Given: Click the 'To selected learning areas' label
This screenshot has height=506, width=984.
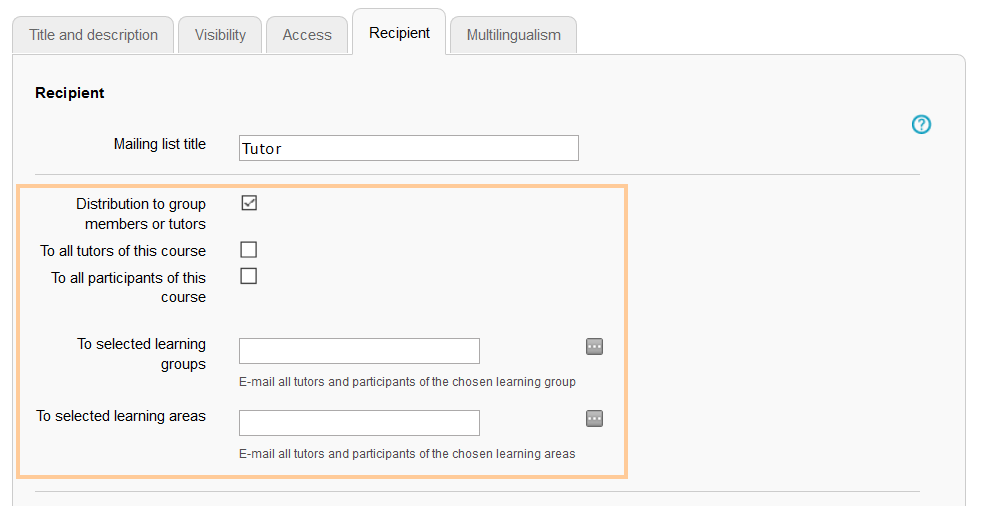Looking at the screenshot, I should click(x=121, y=416).
